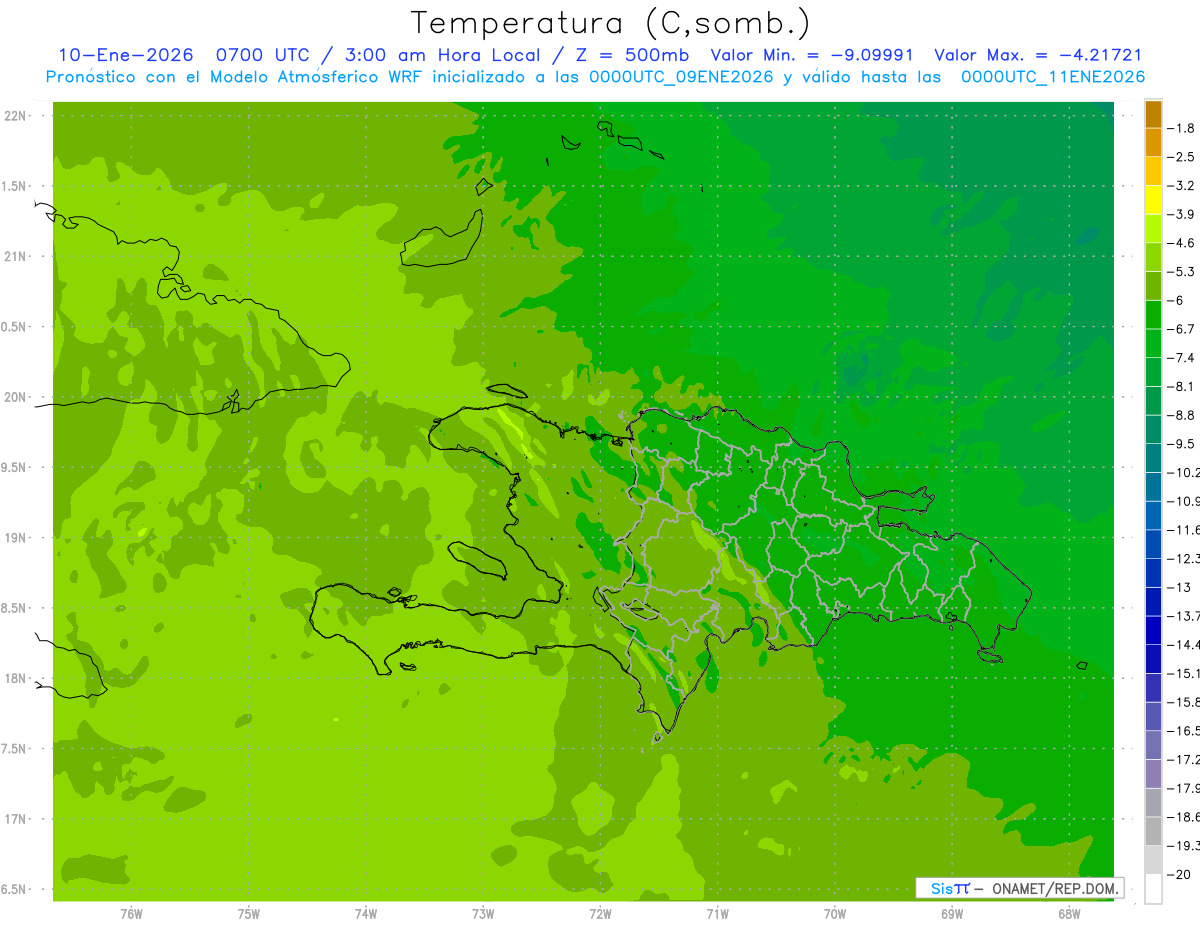Select the '-9.5' colorbar value
Image resolution: width=1200 pixels, height=927 pixels.
[1180, 444]
